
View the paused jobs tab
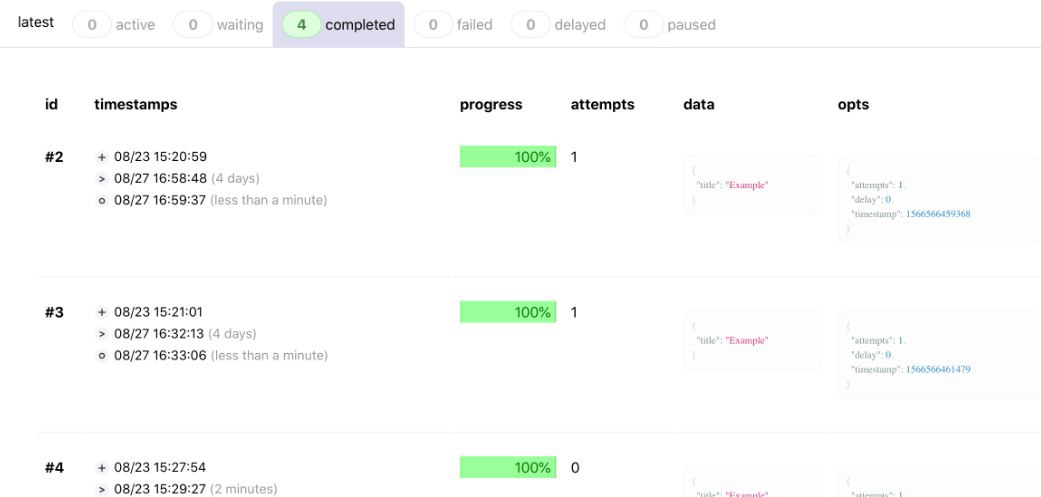click(x=671, y=25)
